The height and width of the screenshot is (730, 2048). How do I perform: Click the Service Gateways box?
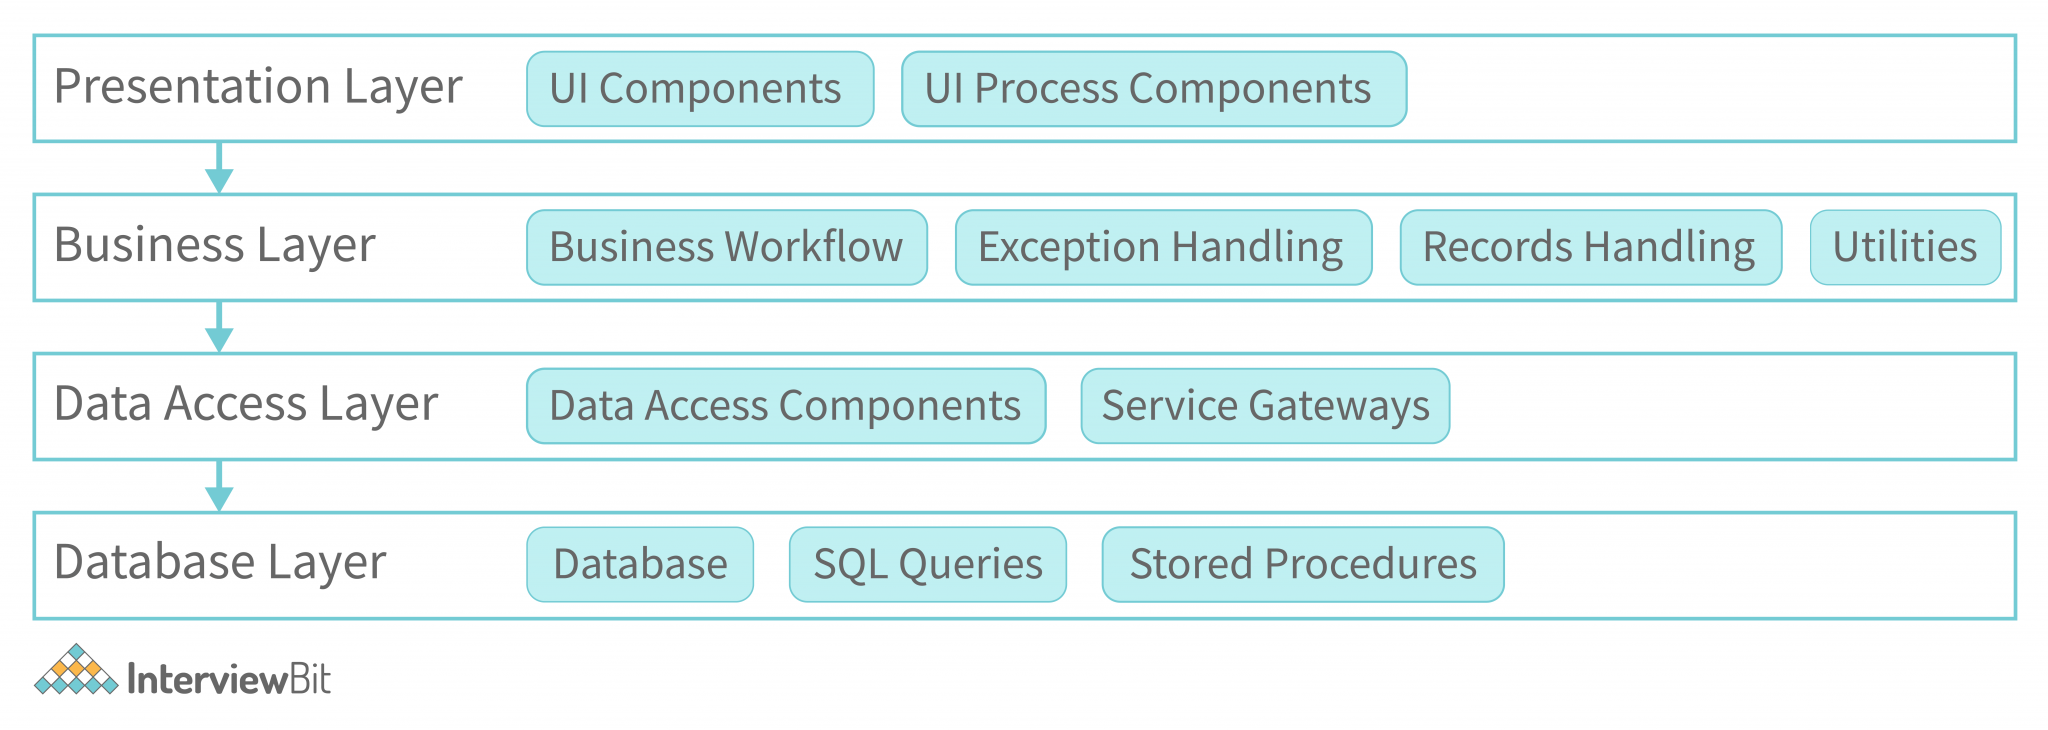click(x=1265, y=406)
